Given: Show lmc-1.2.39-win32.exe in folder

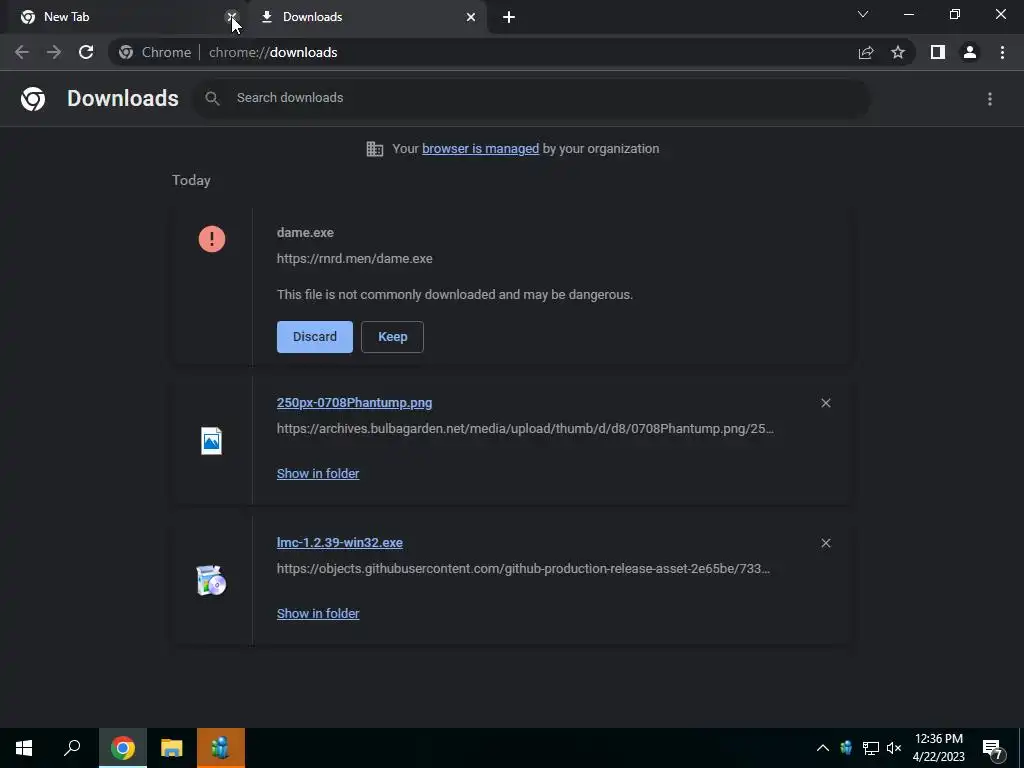Looking at the screenshot, I should (318, 614).
